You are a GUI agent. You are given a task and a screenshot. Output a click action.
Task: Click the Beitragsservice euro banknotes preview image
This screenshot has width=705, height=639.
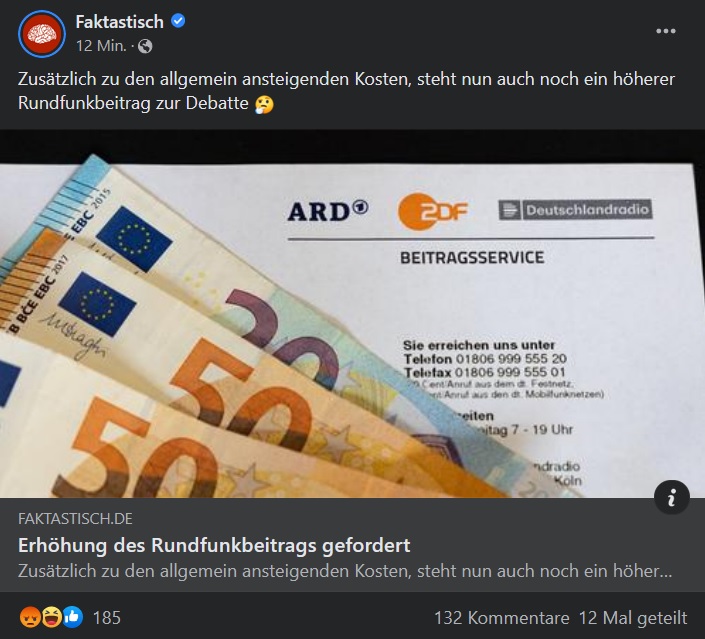[x=352, y=313]
